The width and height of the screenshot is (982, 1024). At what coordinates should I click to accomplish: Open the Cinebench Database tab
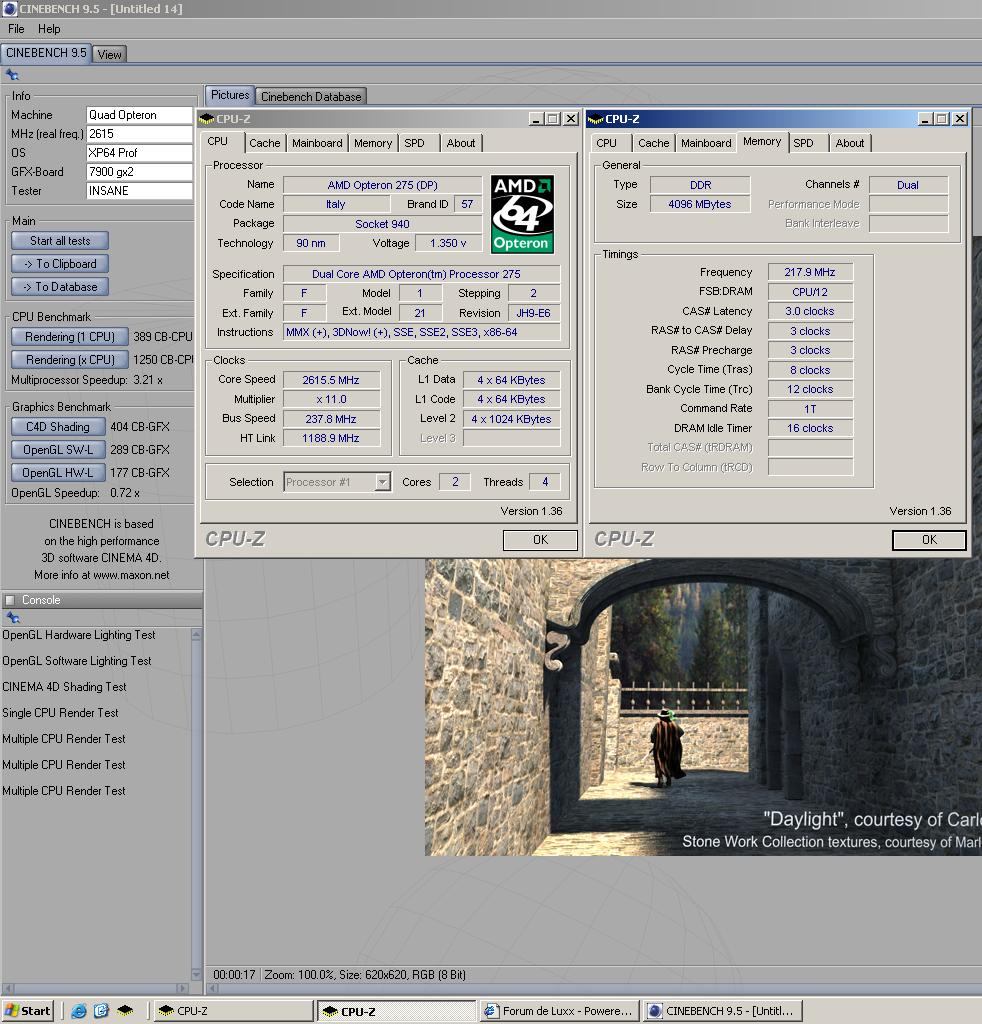point(311,97)
